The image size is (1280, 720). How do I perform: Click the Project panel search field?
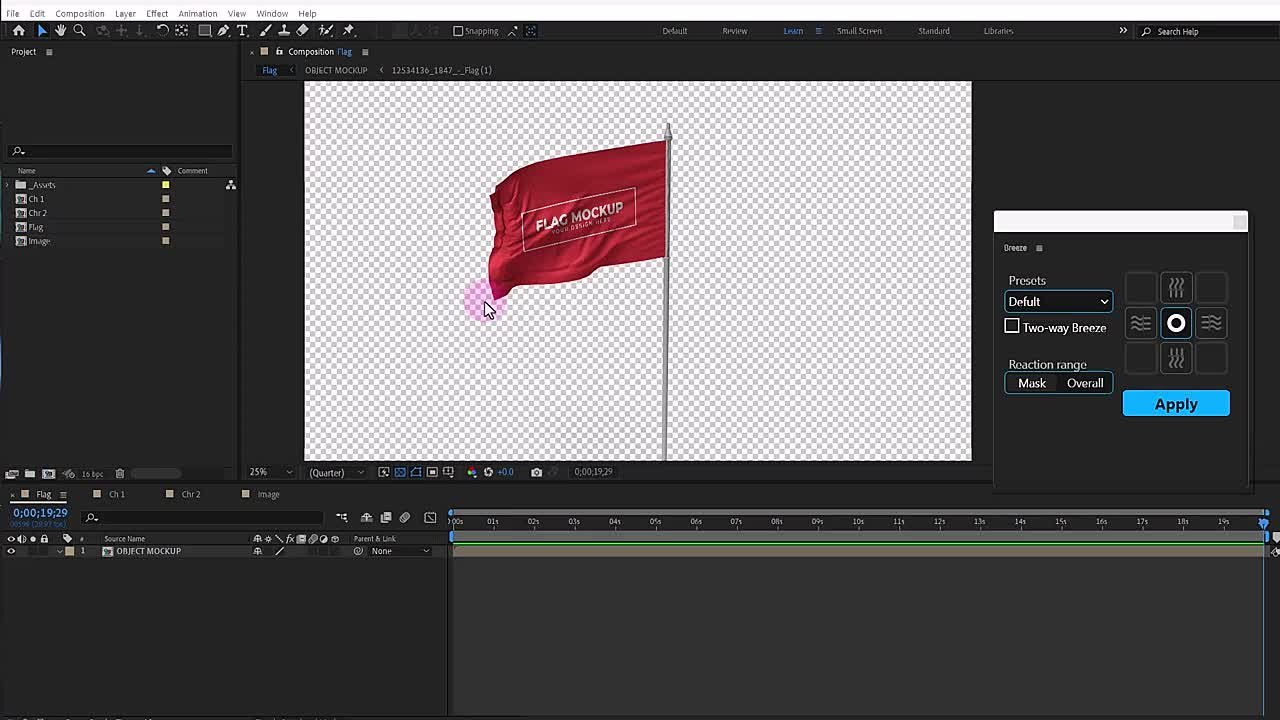pos(120,151)
